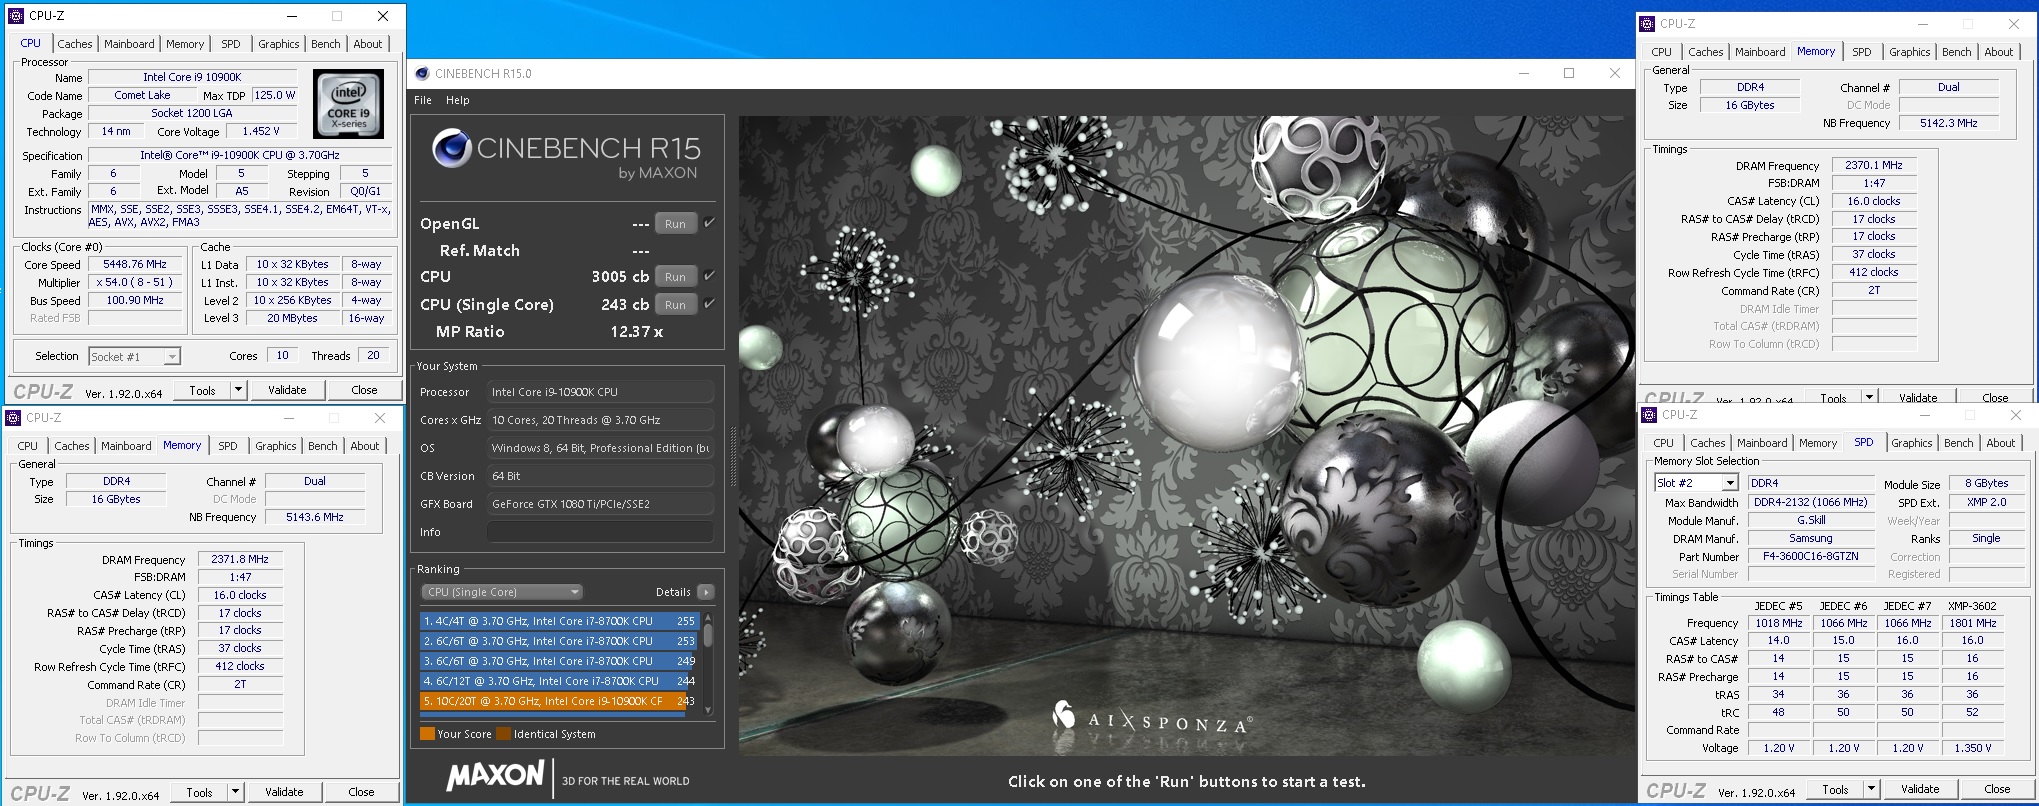
Task: Click Close button in bottom-right CPU-Z
Action: click(1997, 789)
